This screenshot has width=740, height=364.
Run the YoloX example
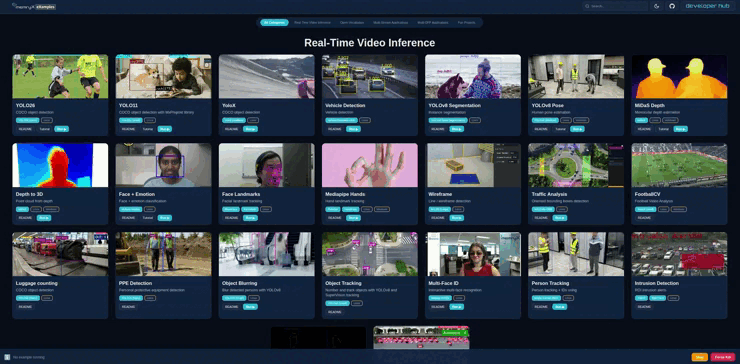click(250, 129)
